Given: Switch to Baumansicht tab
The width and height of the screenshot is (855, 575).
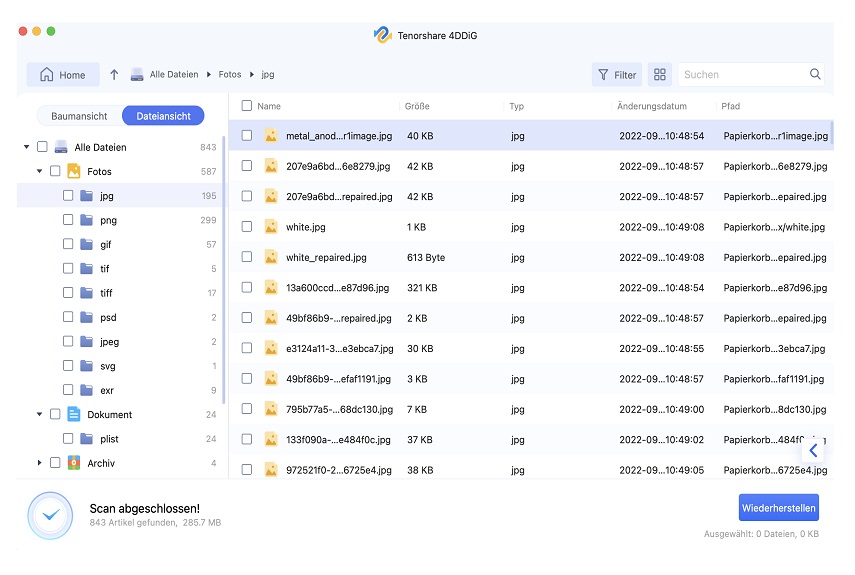Looking at the screenshot, I should (x=79, y=116).
